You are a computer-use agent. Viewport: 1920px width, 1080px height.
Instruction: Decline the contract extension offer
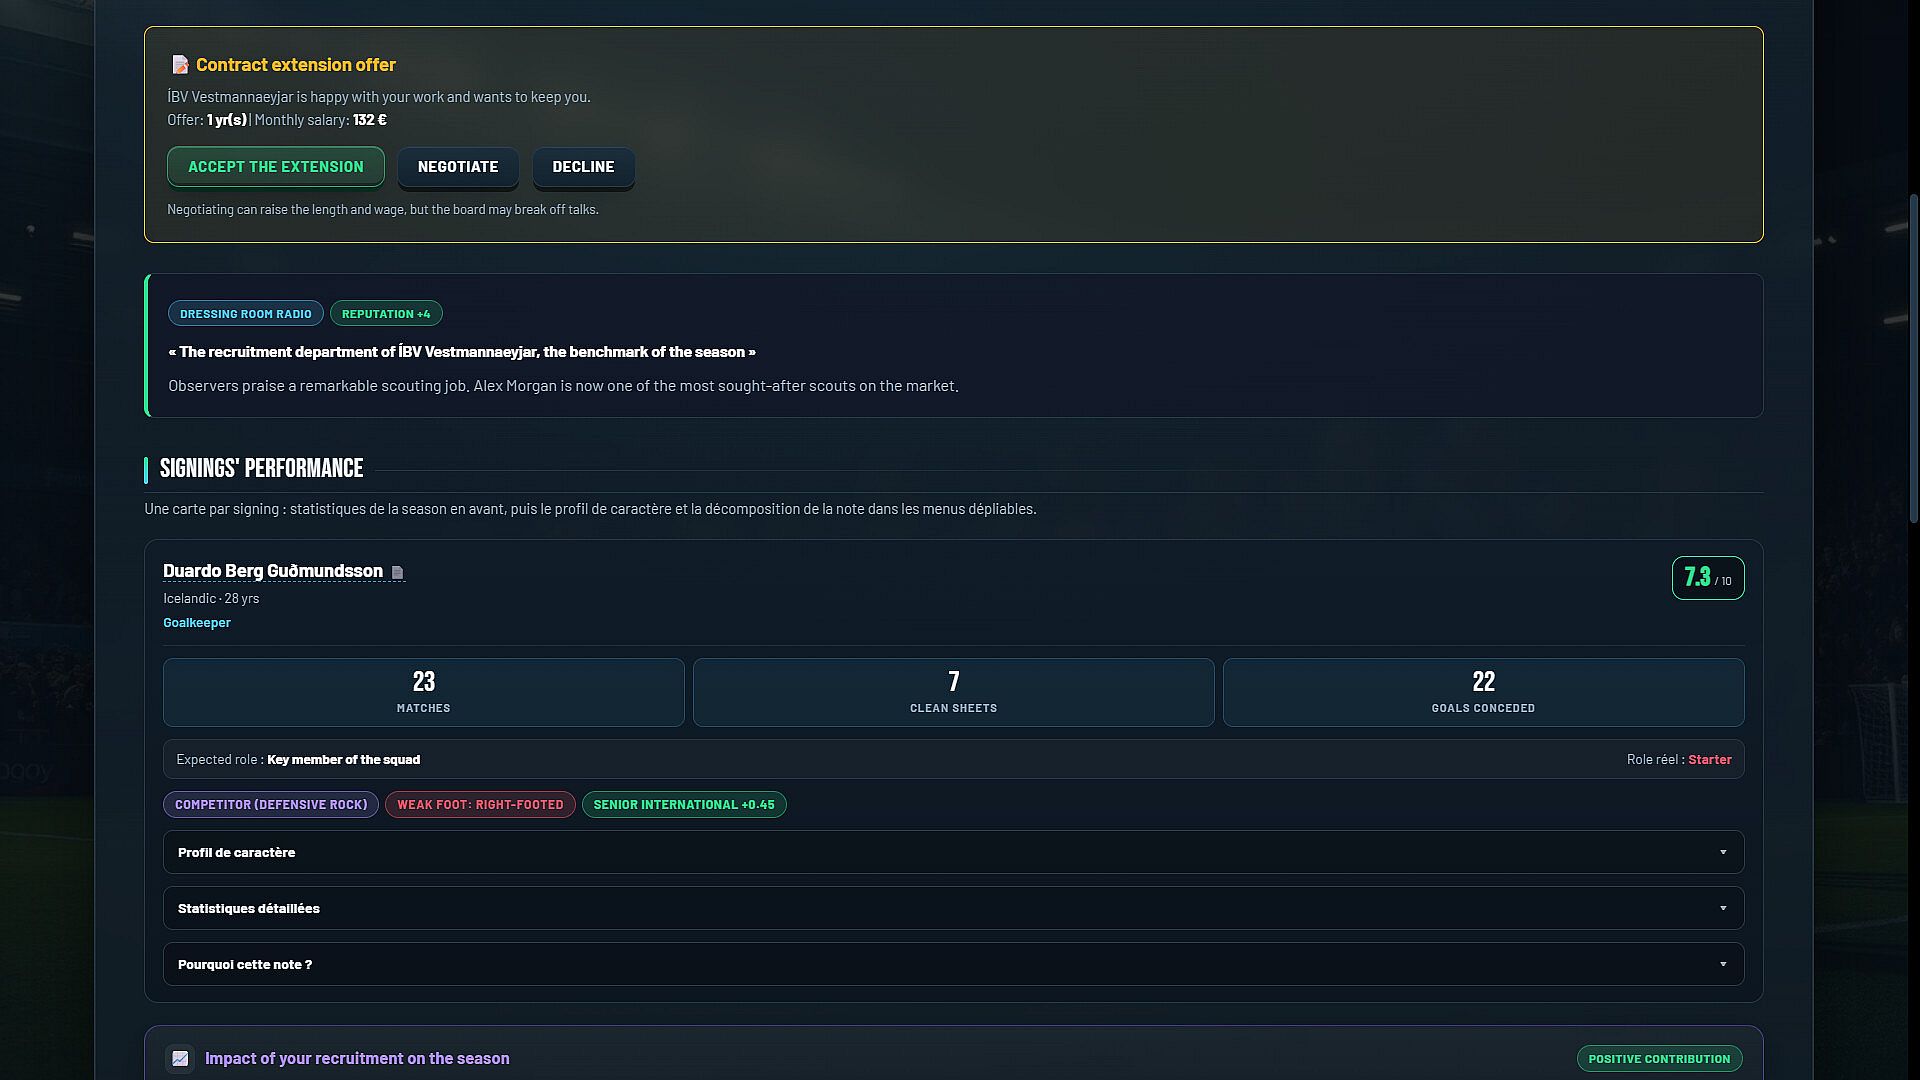[x=583, y=167]
